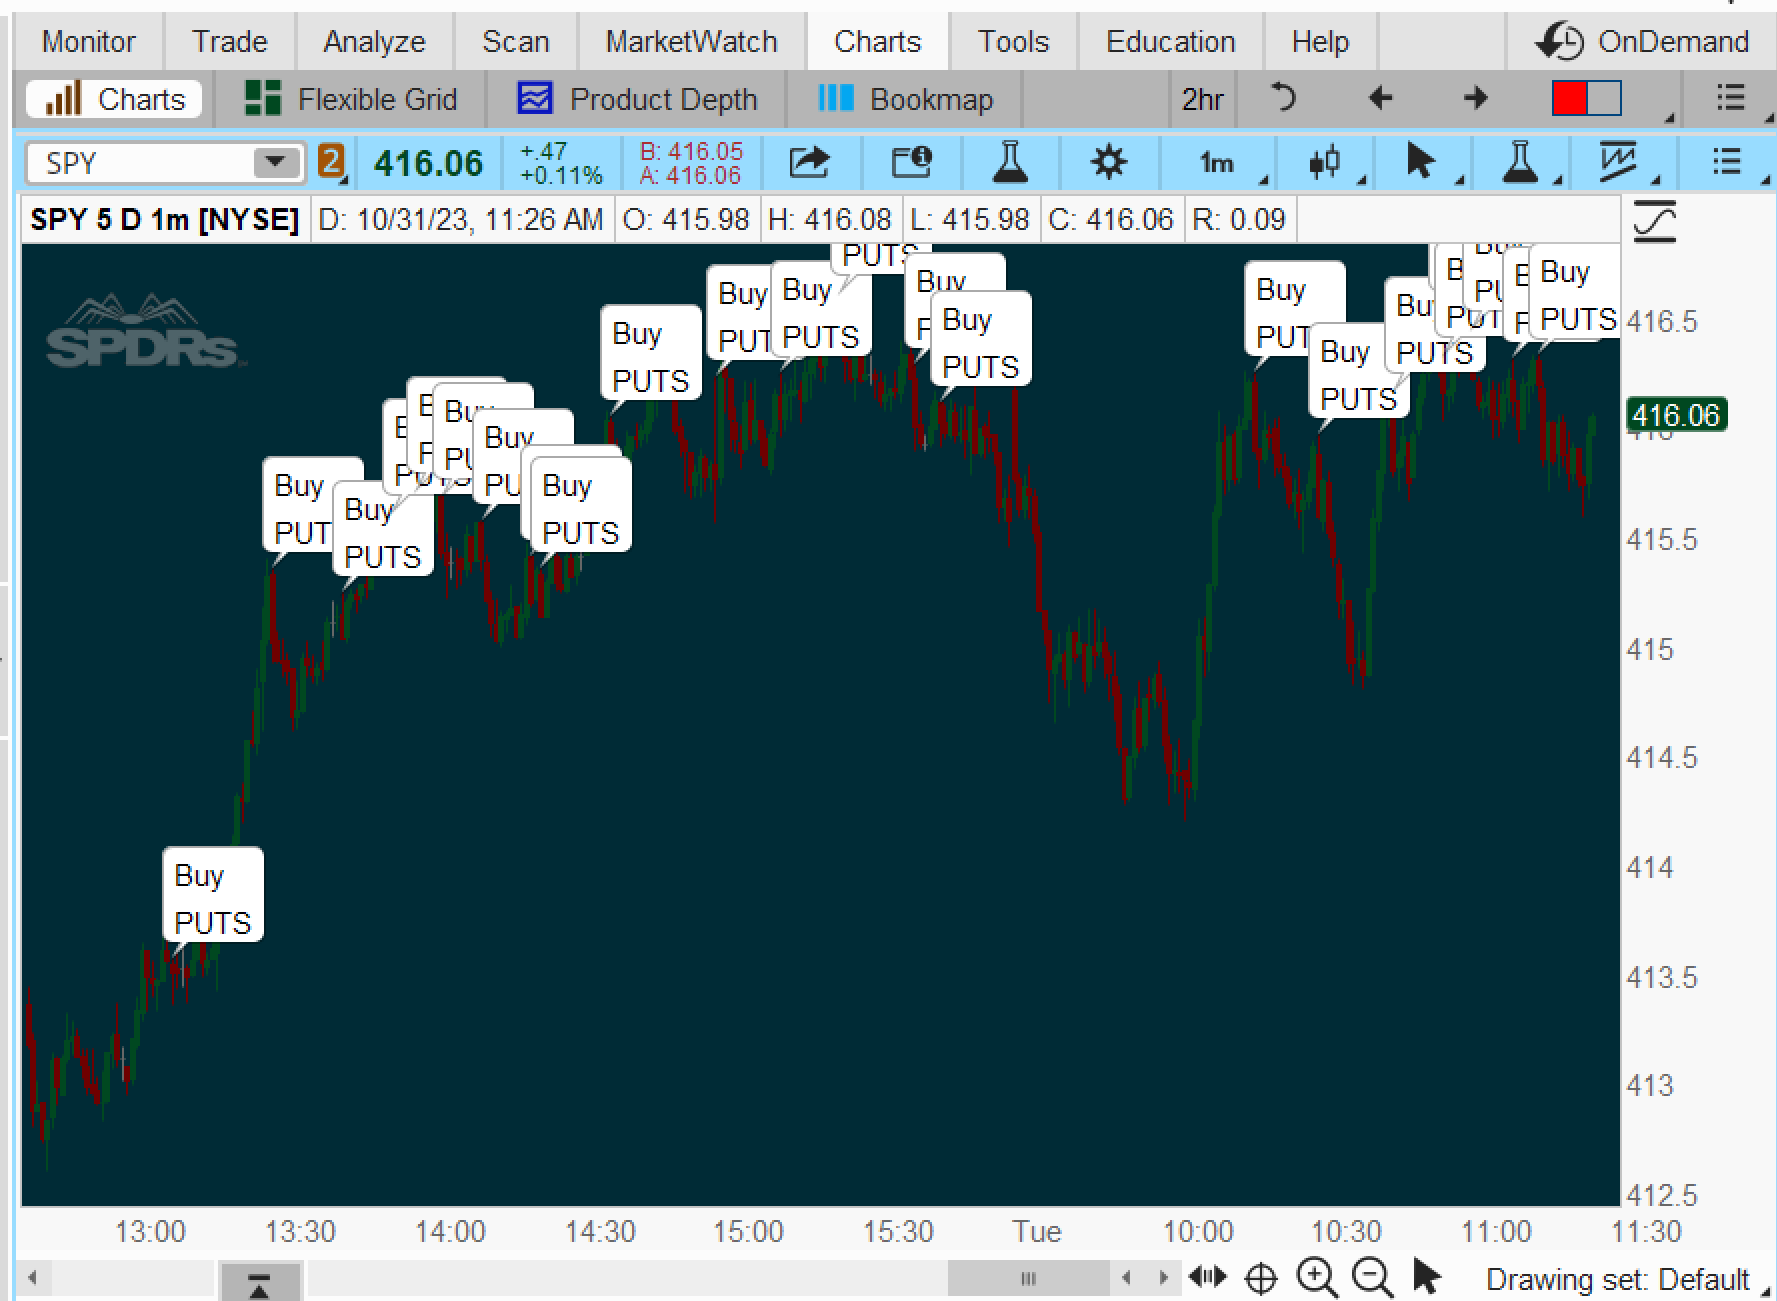The image size is (1777, 1301).
Task: Open chart settings gear icon
Action: point(1108,162)
